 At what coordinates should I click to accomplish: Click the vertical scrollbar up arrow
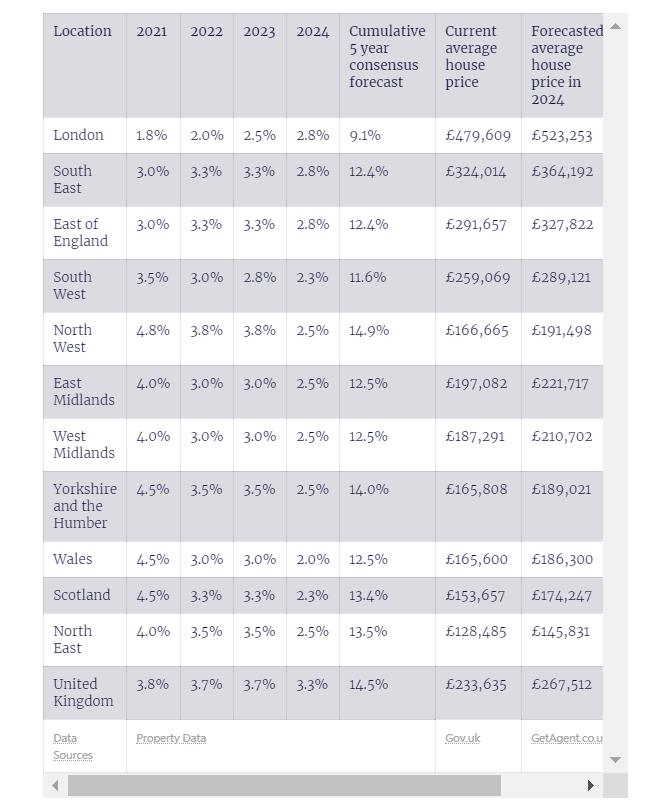tap(615, 26)
